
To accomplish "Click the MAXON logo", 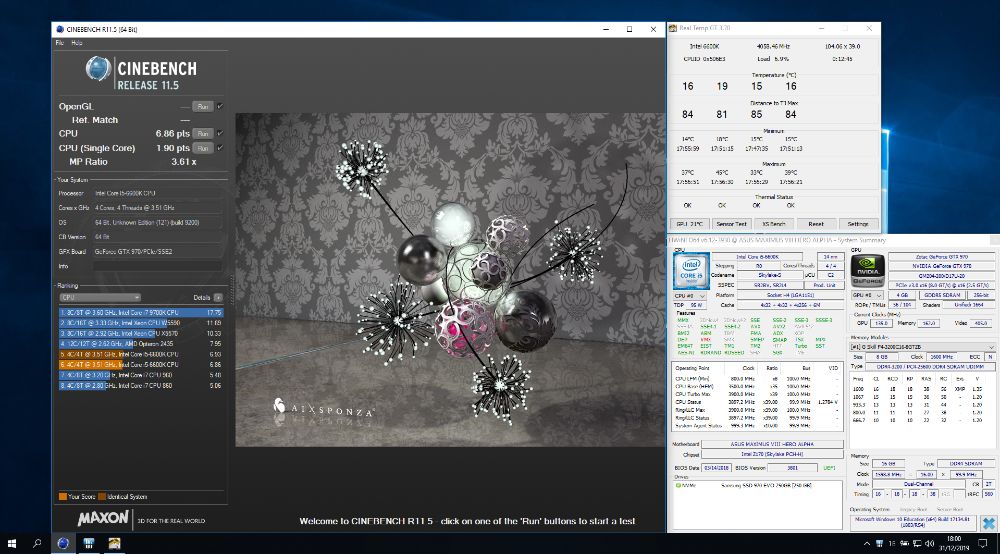I will point(103,518).
